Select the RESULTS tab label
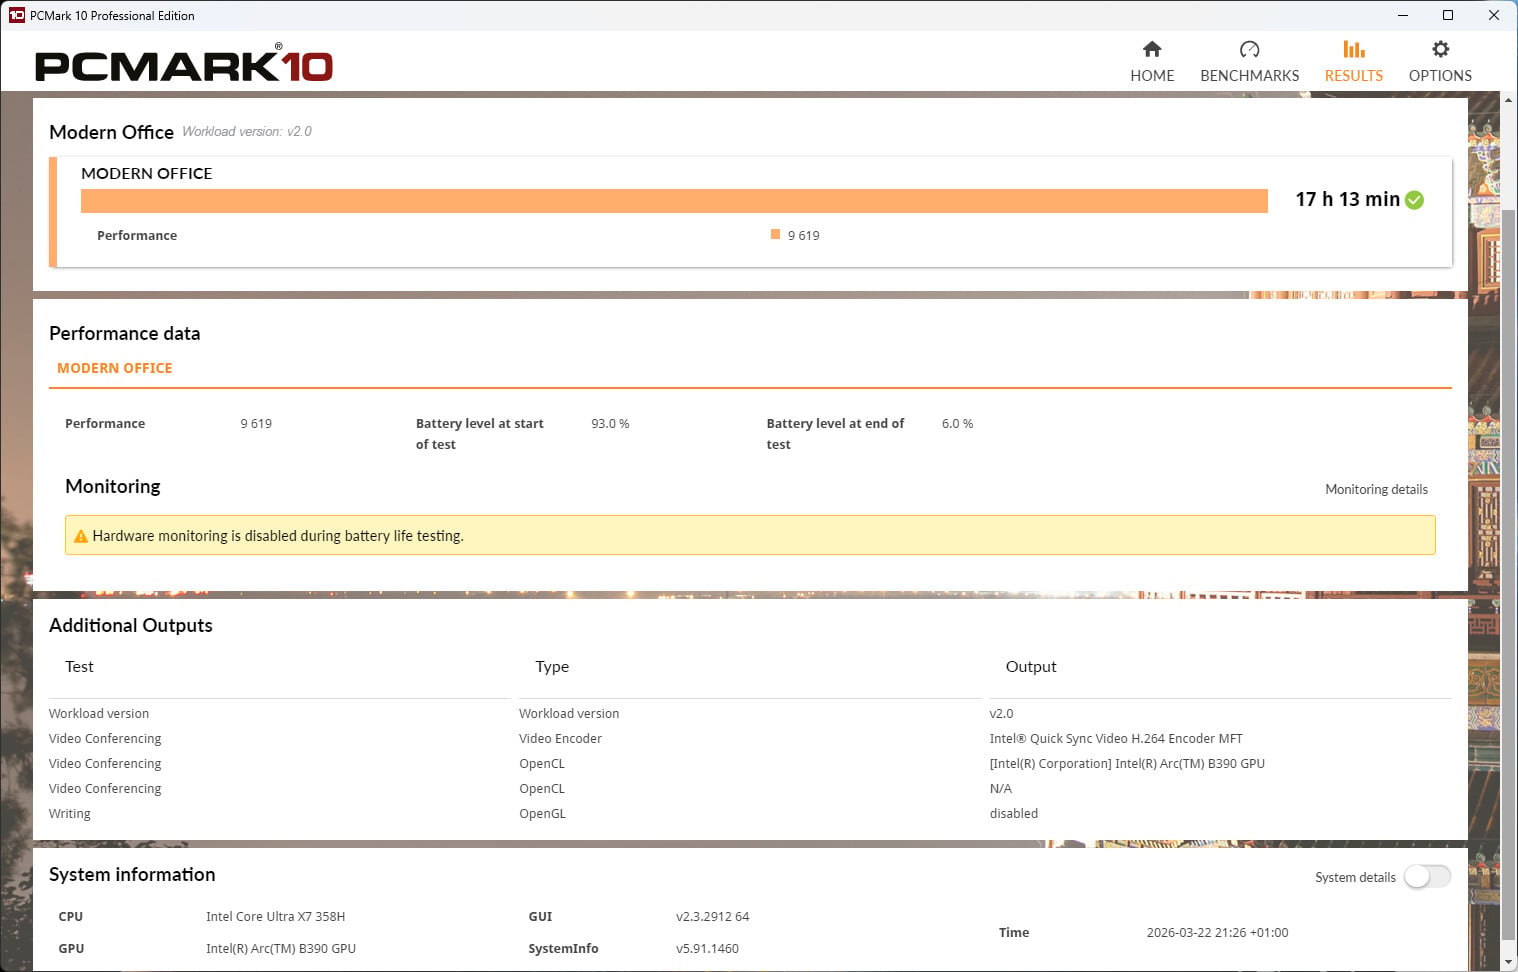This screenshot has height=972, width=1518. (1353, 76)
